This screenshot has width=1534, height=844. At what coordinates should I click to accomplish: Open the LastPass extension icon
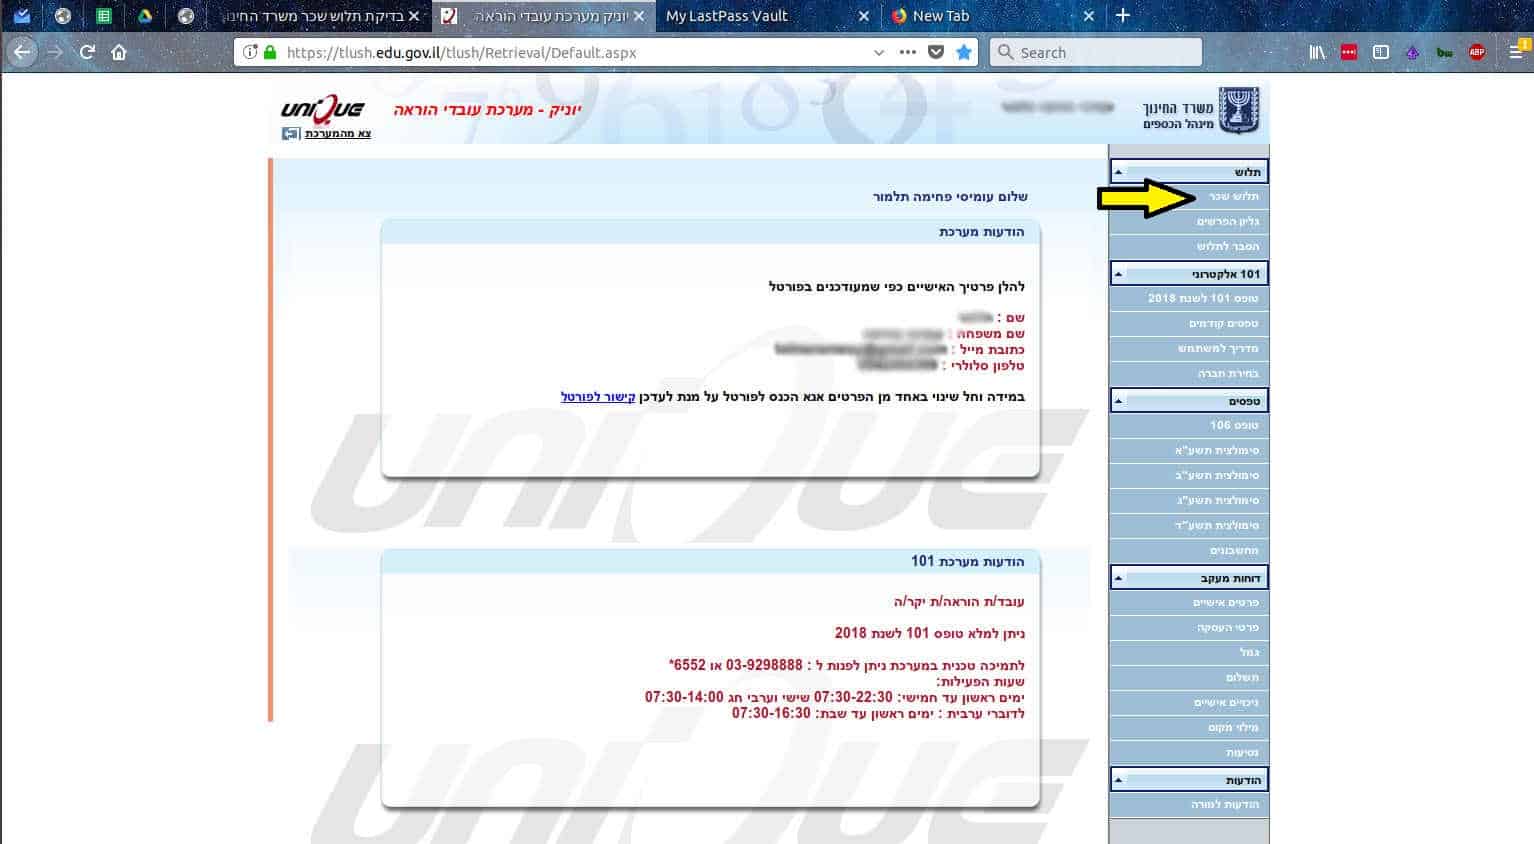click(x=1349, y=52)
